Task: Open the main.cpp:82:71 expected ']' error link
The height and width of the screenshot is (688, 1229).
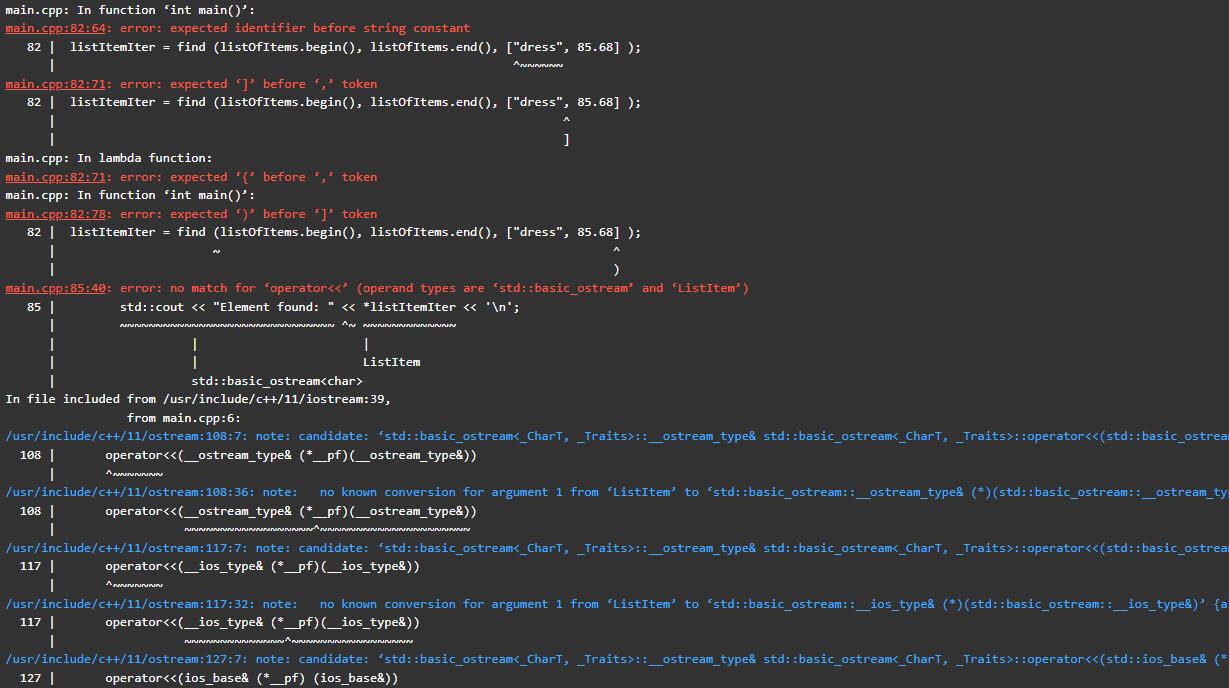Action: pyautogui.click(x=55, y=83)
